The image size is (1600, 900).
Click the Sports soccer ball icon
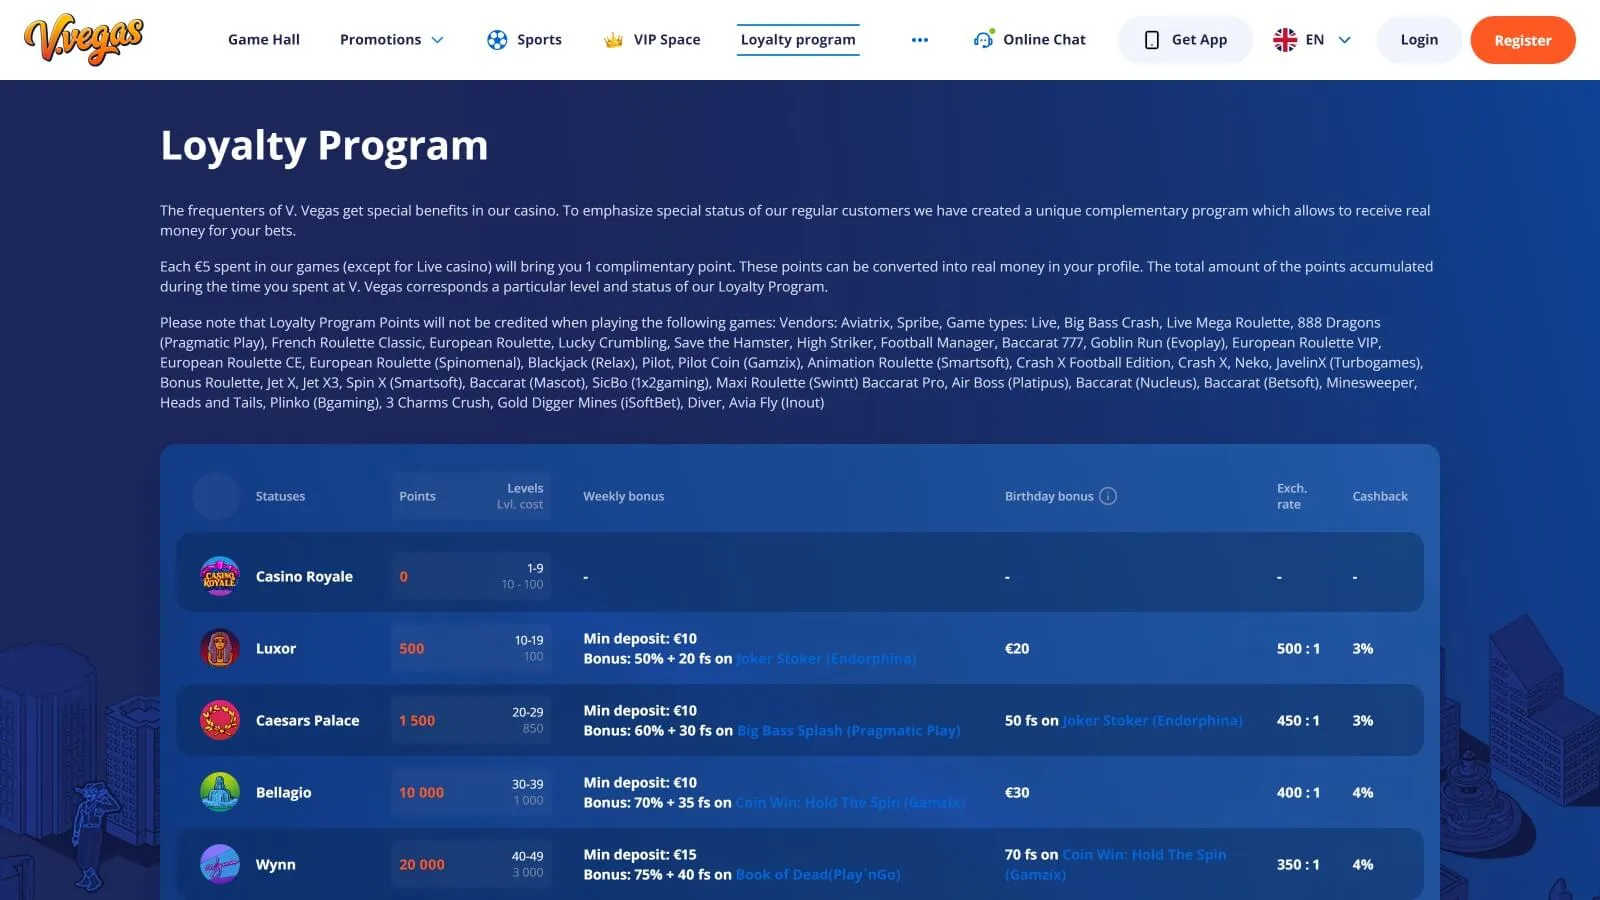[497, 40]
